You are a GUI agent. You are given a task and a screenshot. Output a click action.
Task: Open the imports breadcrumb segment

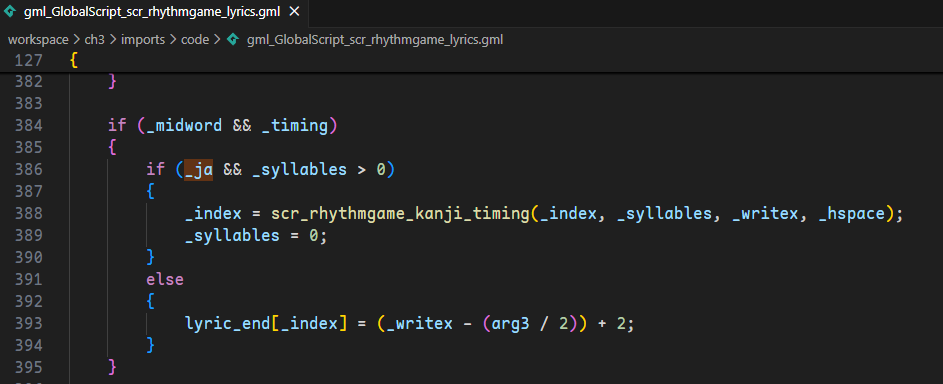coord(143,40)
